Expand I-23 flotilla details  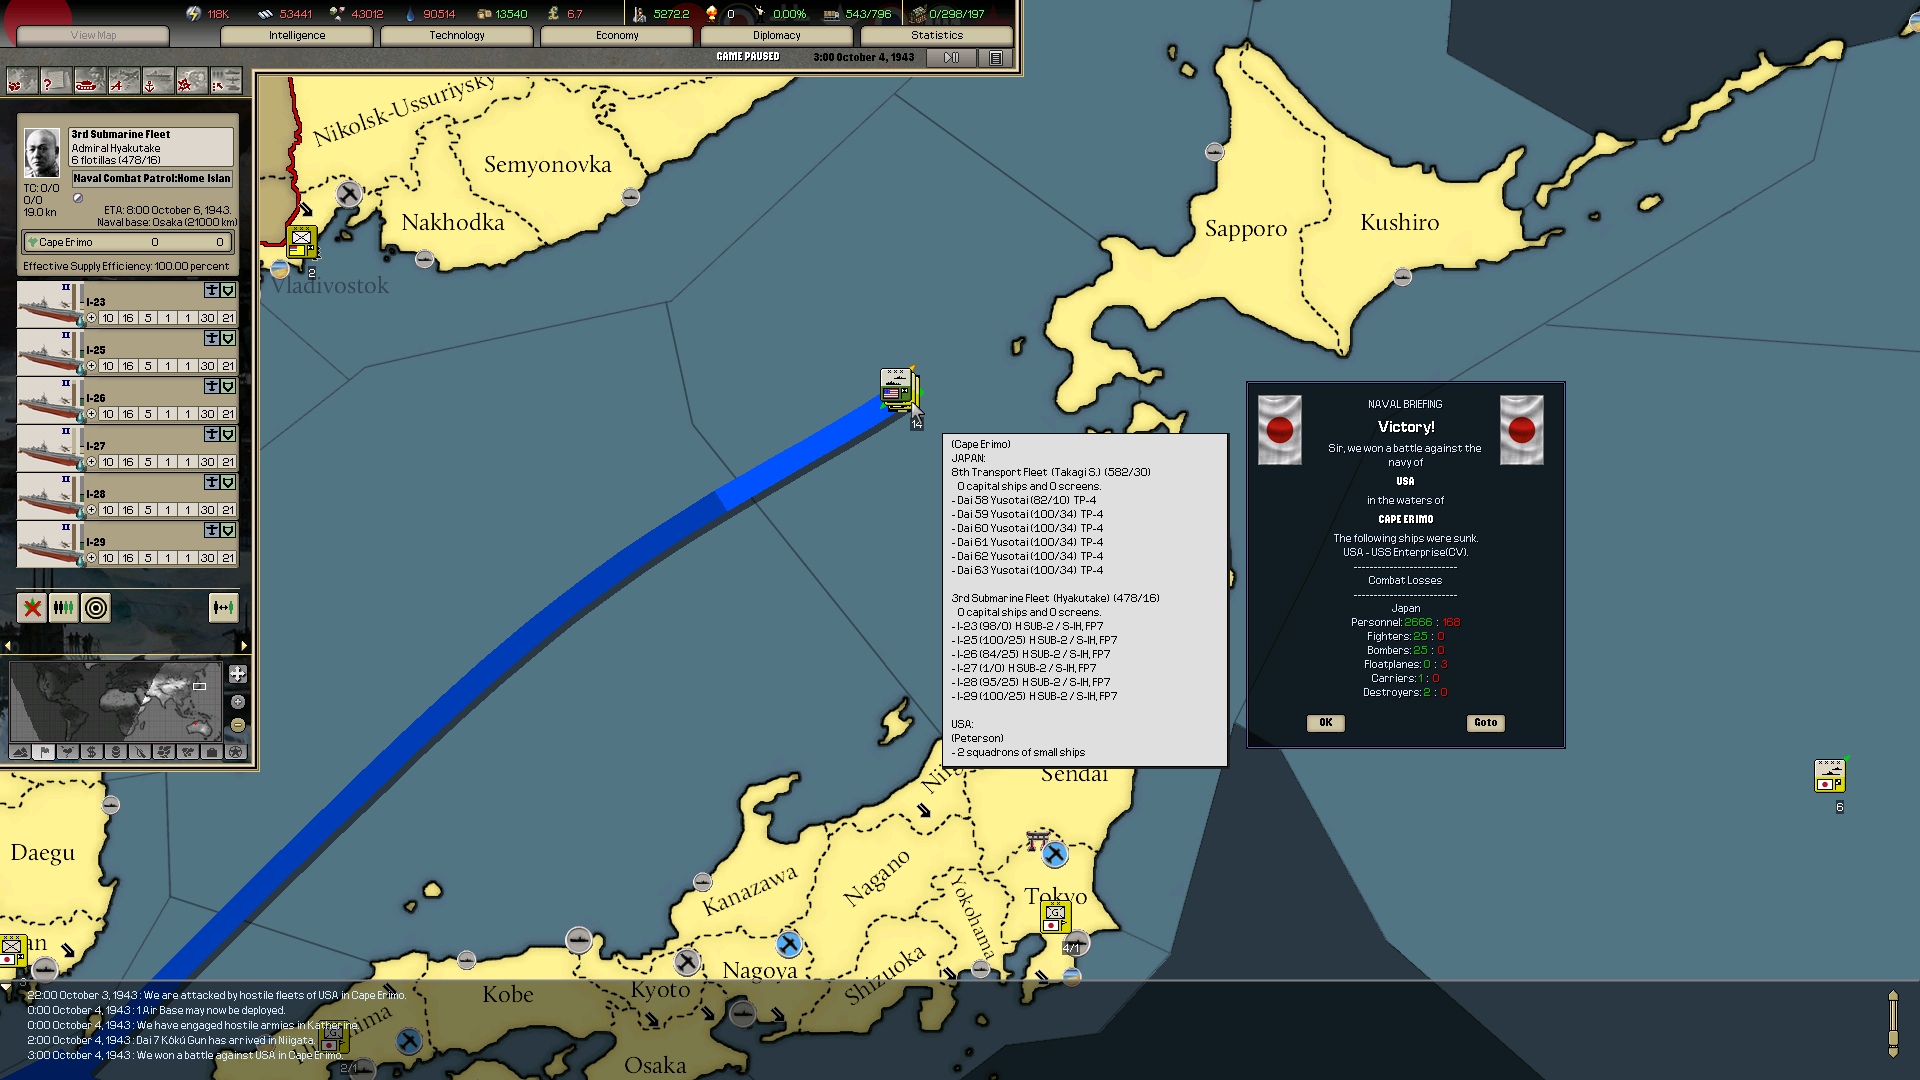point(92,318)
